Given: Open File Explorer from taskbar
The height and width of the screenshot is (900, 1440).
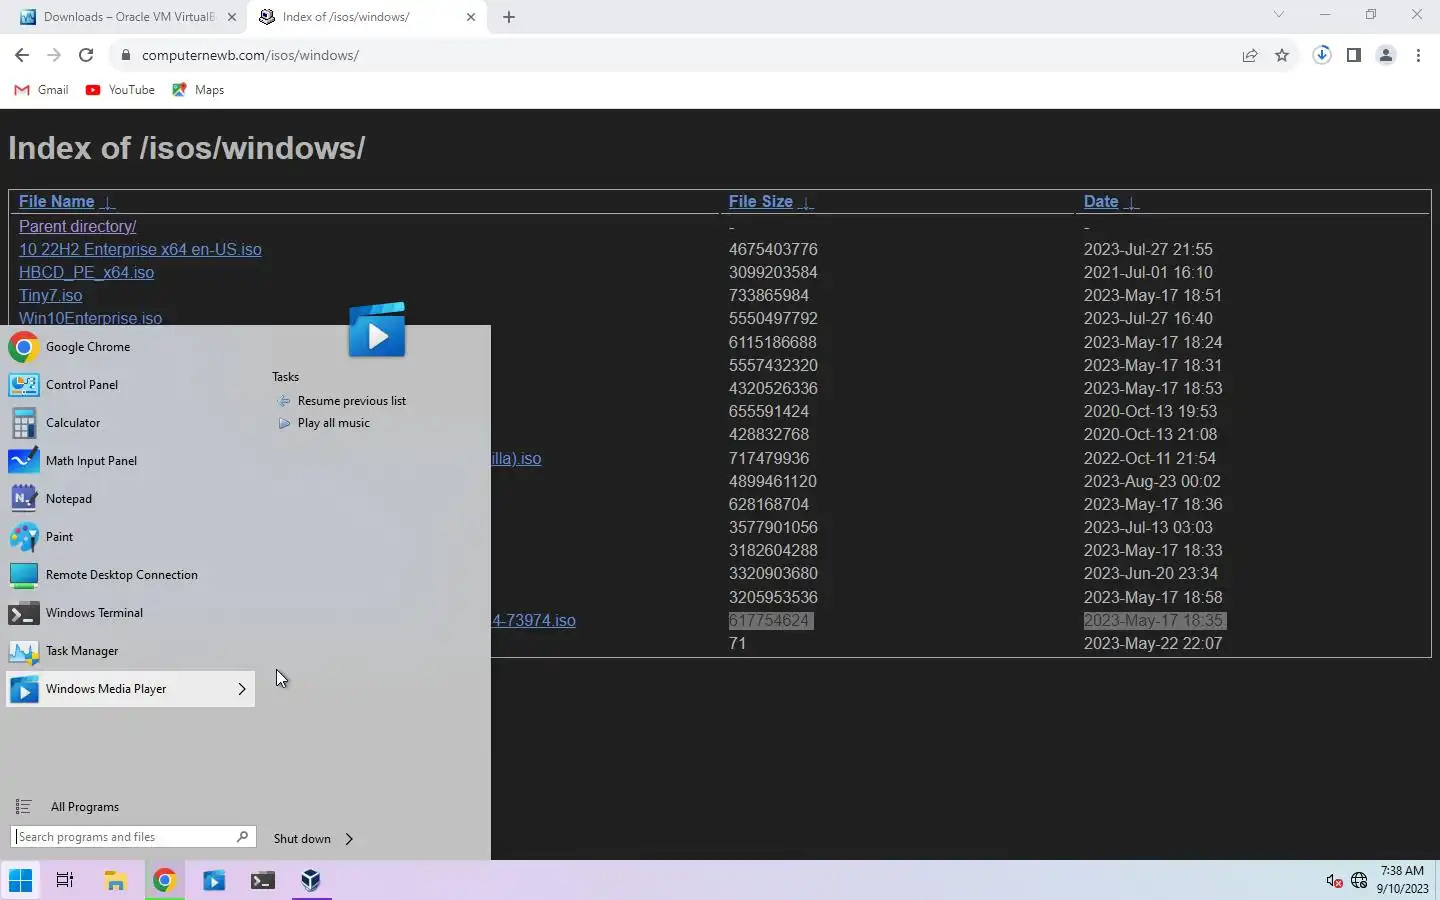Looking at the screenshot, I should 115,881.
